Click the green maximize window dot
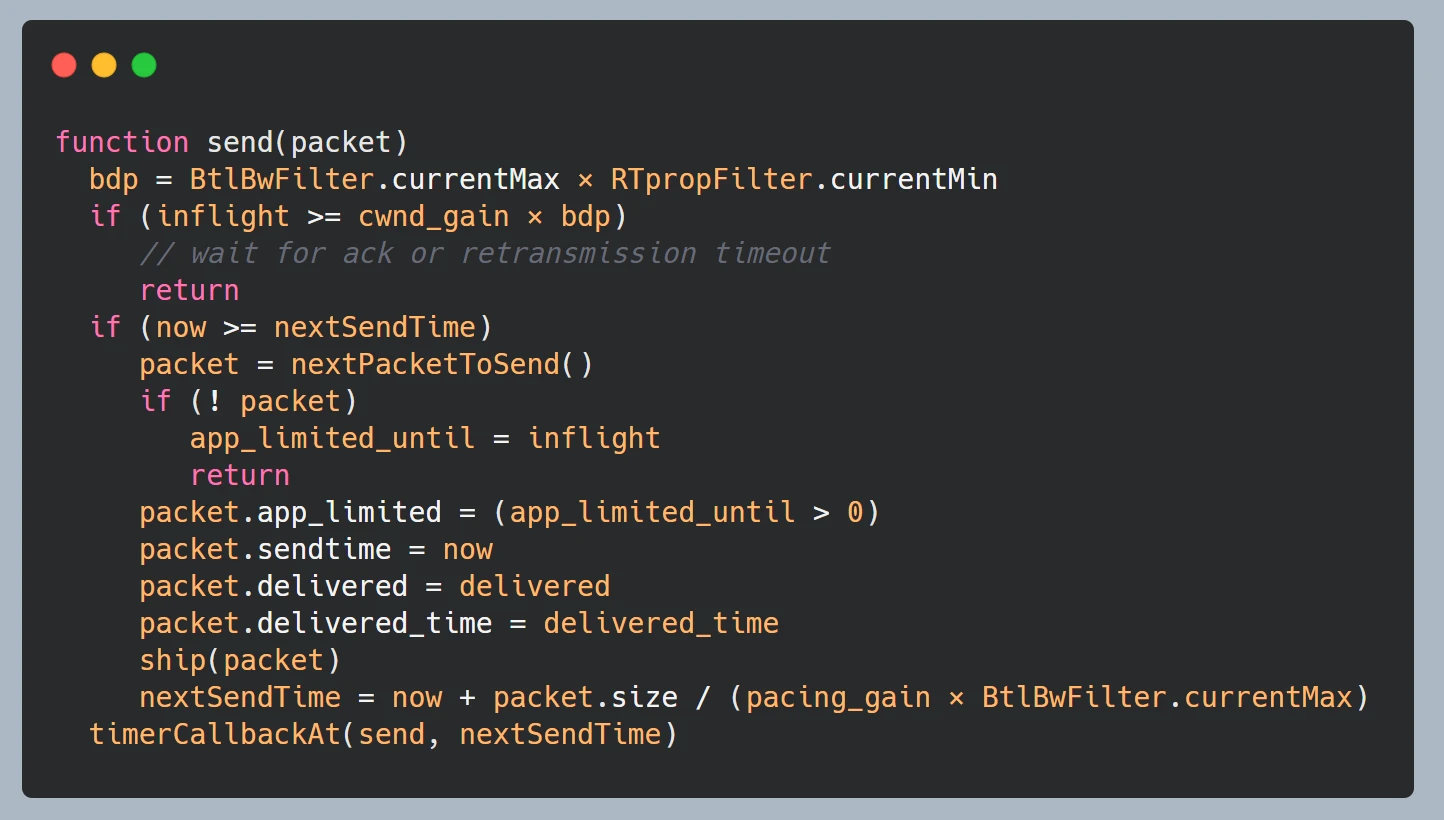 pos(144,65)
